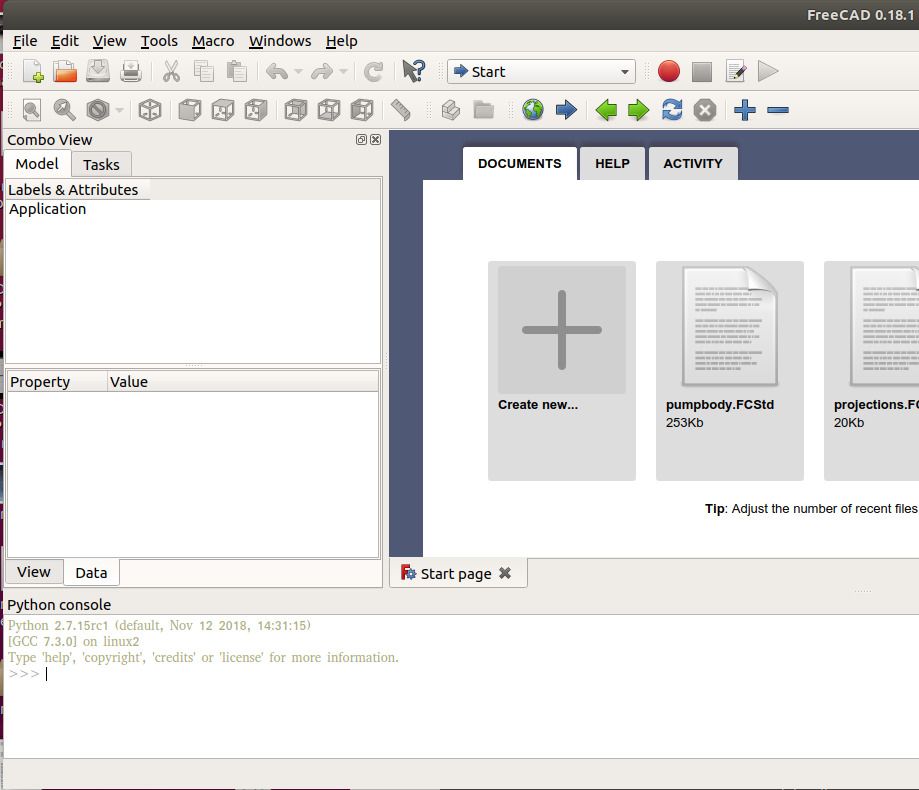Expand the undo history arrow
This screenshot has width=919, height=790.
pos(298,71)
